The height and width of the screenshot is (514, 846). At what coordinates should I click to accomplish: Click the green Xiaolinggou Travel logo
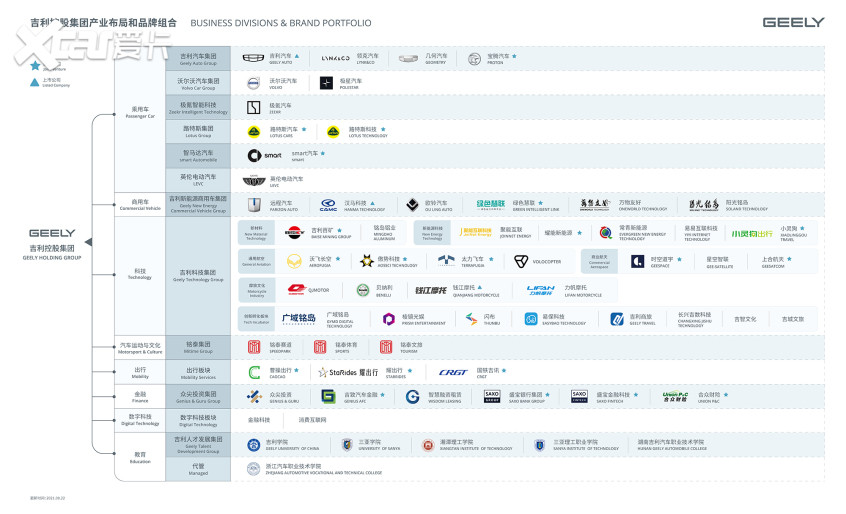[x=752, y=234]
